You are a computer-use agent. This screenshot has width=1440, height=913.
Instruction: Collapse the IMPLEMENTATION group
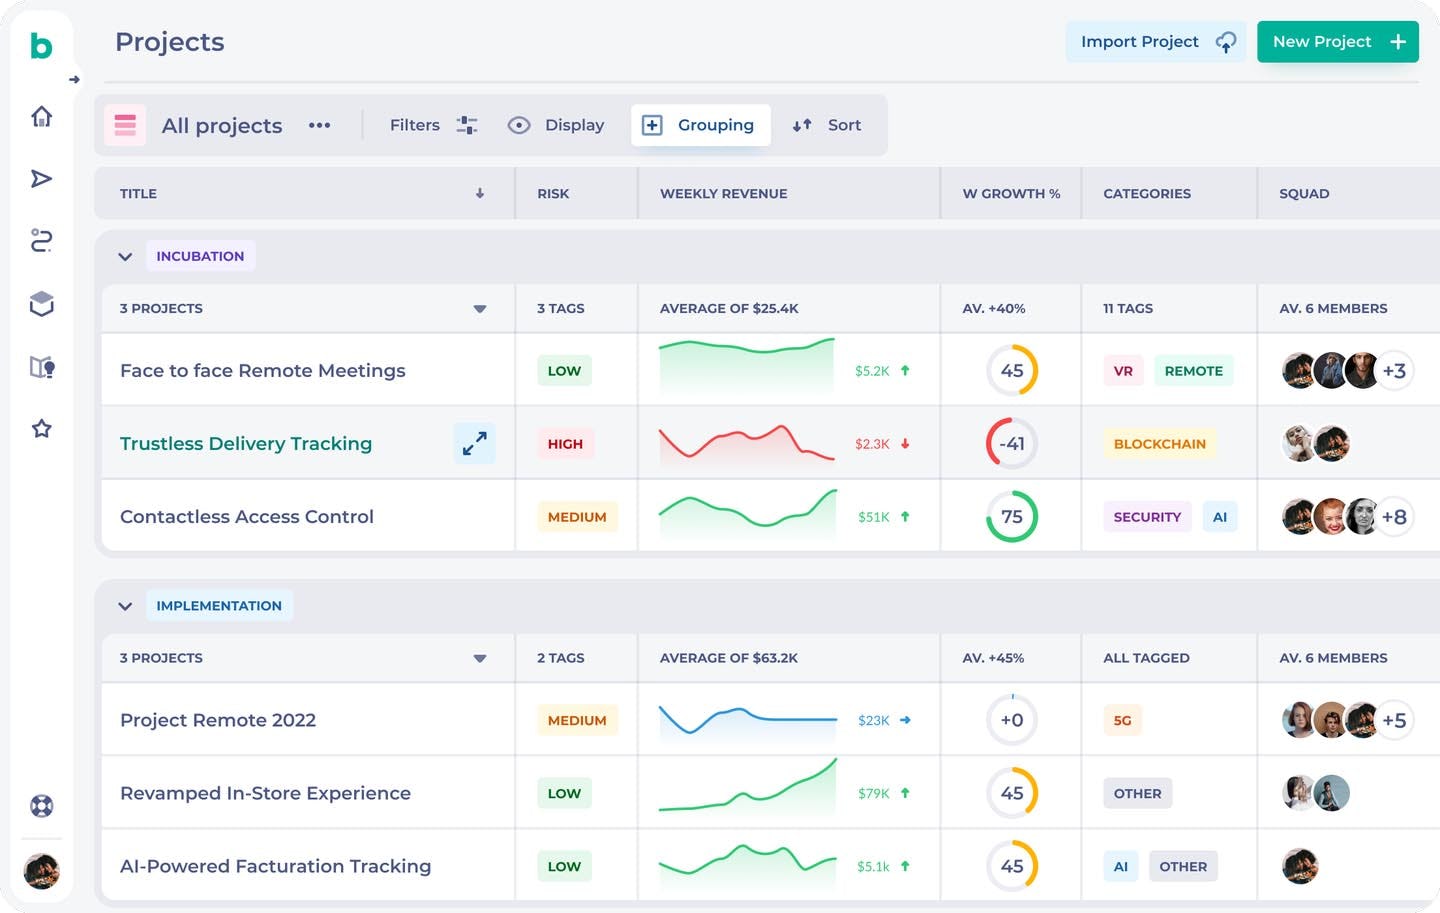[x=126, y=605]
